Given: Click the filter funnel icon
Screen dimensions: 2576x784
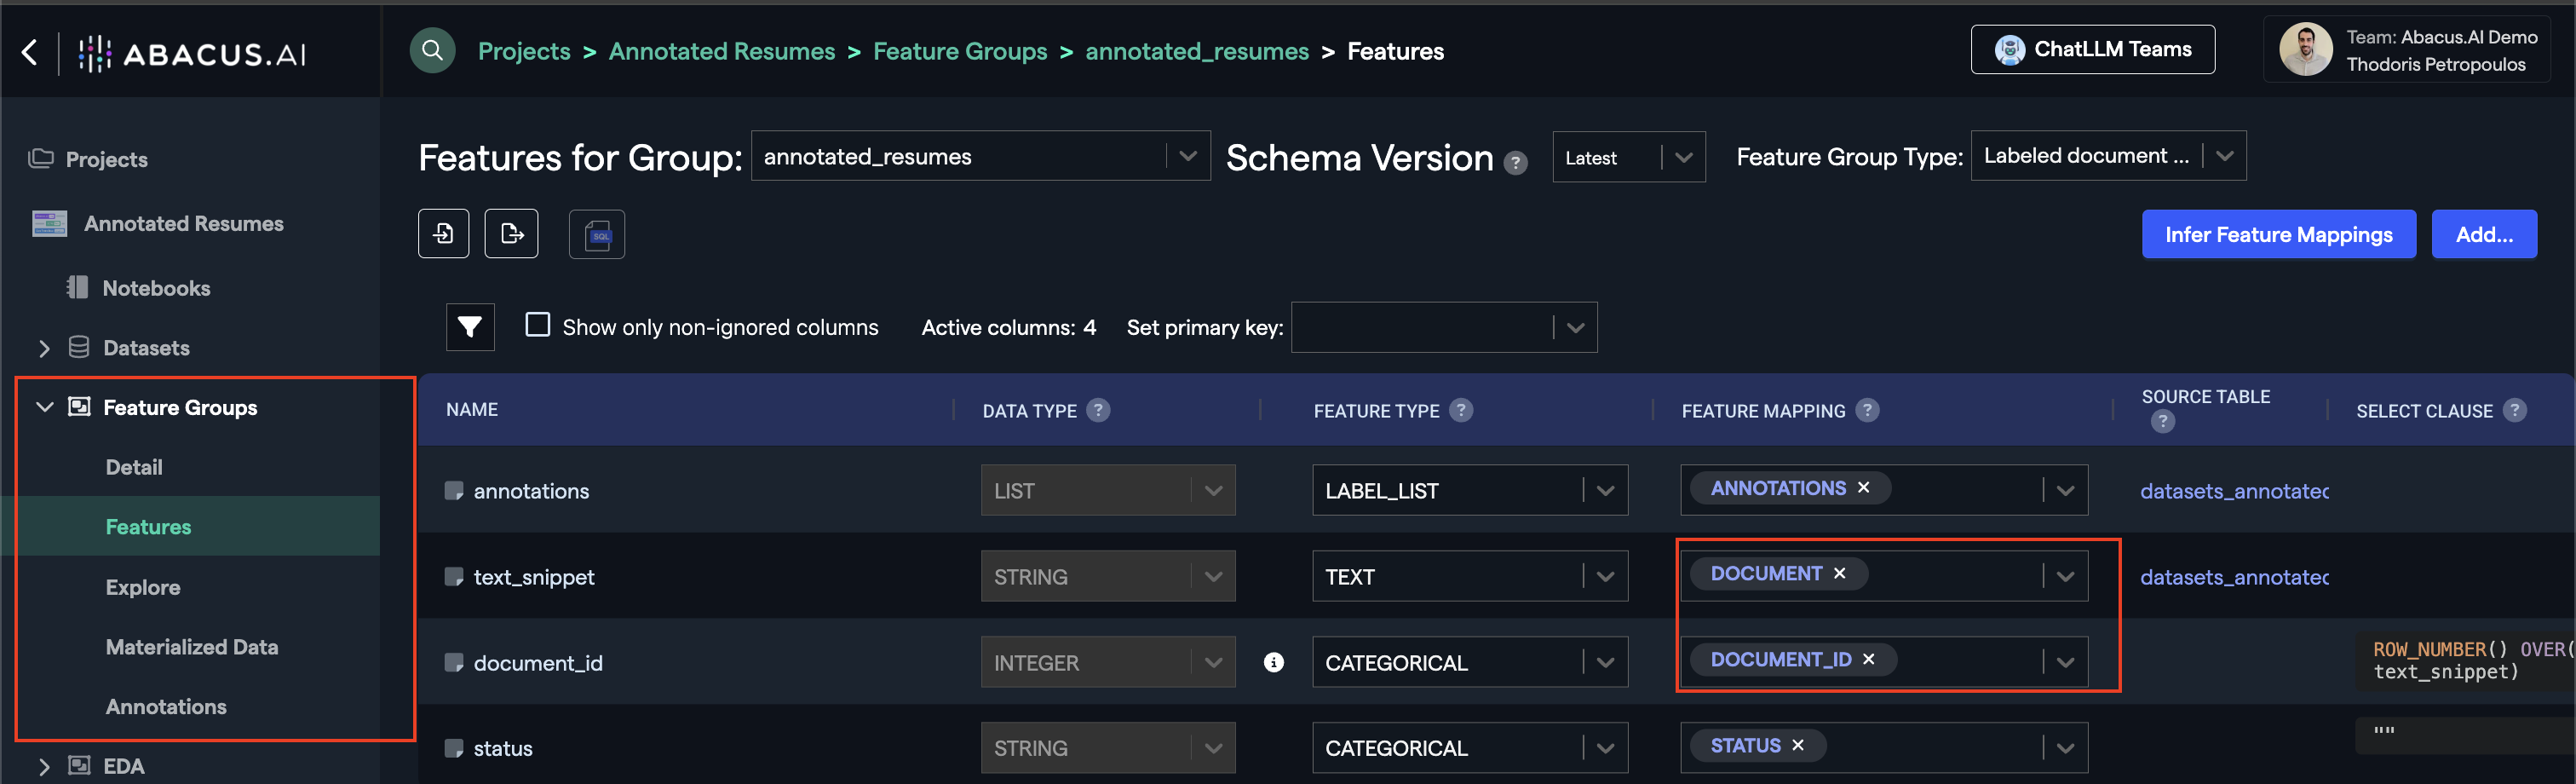Looking at the screenshot, I should [470, 327].
